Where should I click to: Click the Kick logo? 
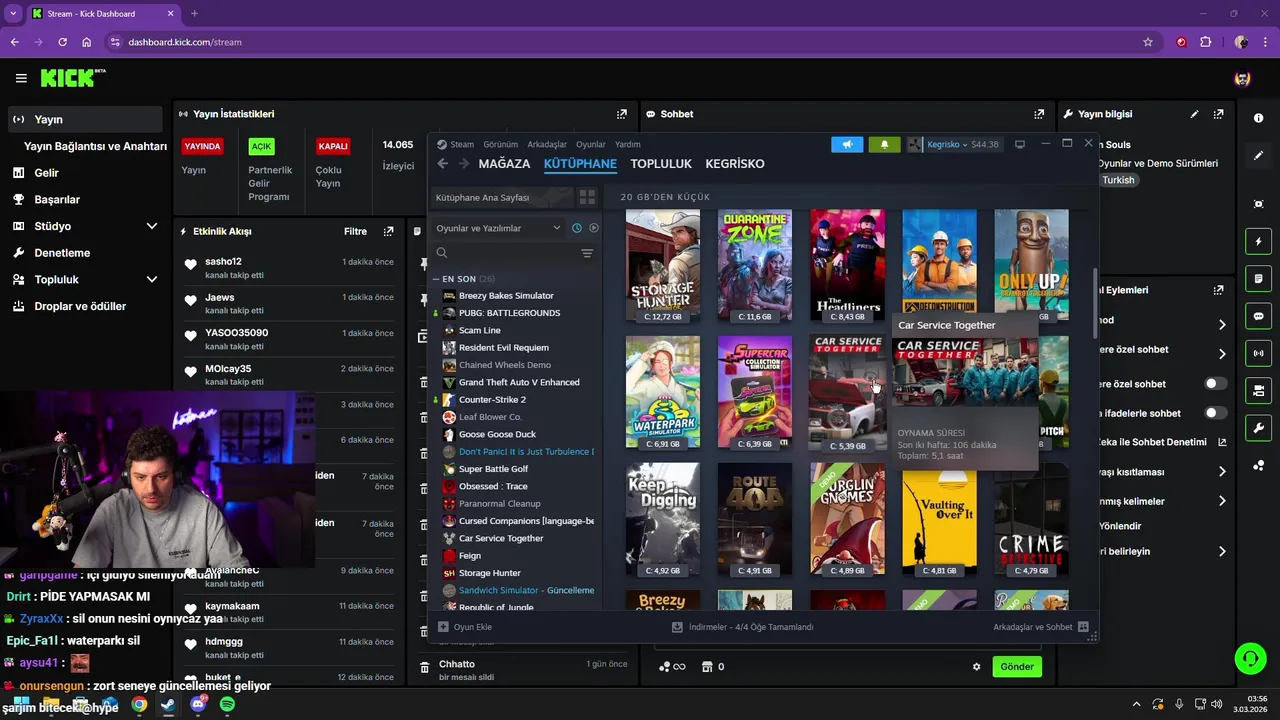tap(72, 78)
